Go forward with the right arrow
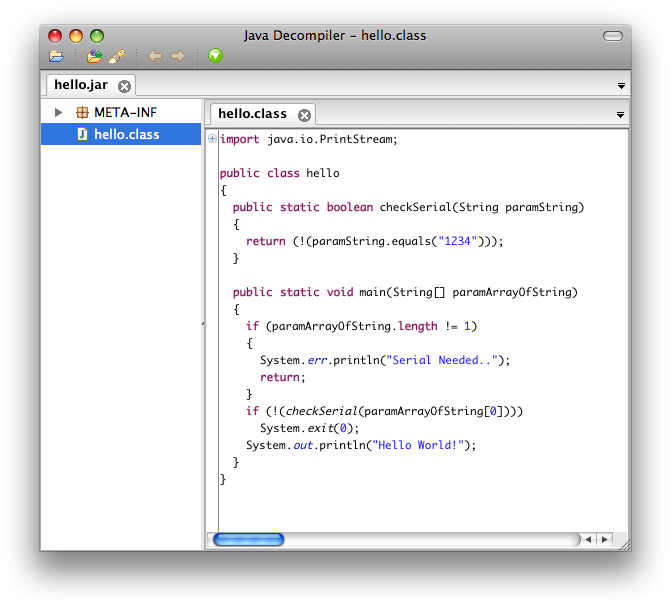Screen dimensions: 671x606 coord(178,56)
